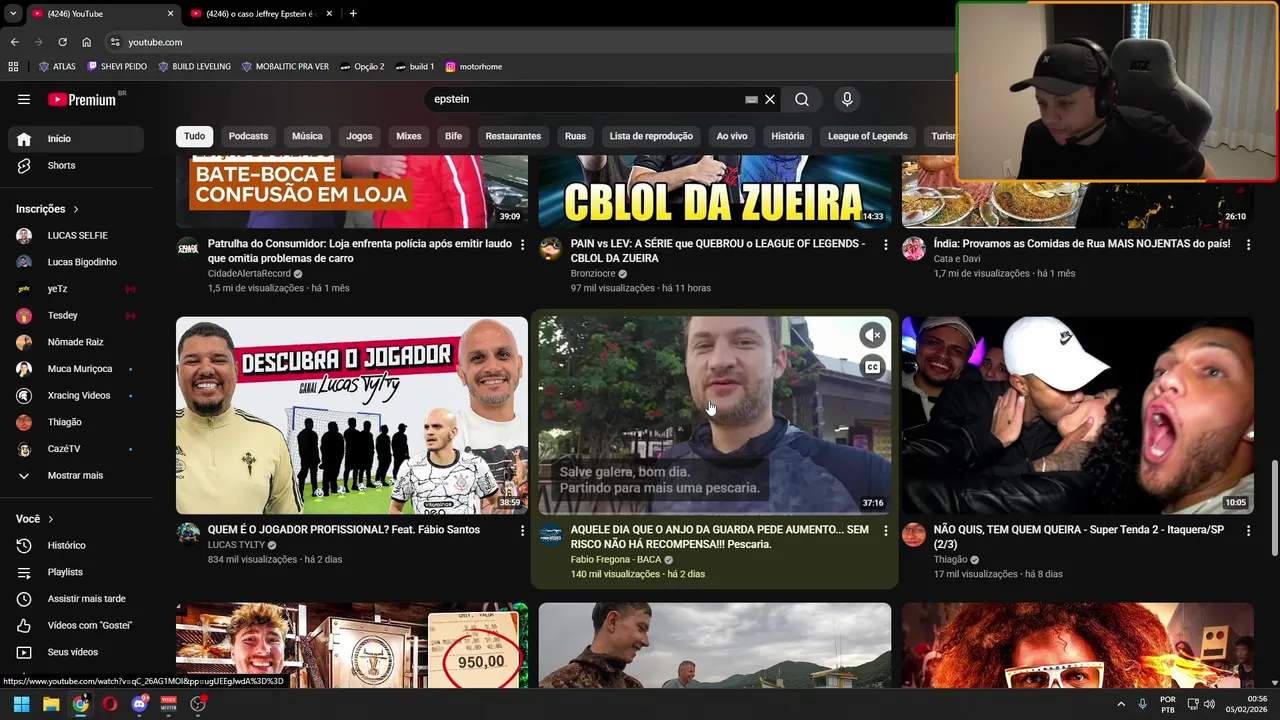Expand the Você section chevron
This screenshot has height=720, width=1280.
pos(51,519)
